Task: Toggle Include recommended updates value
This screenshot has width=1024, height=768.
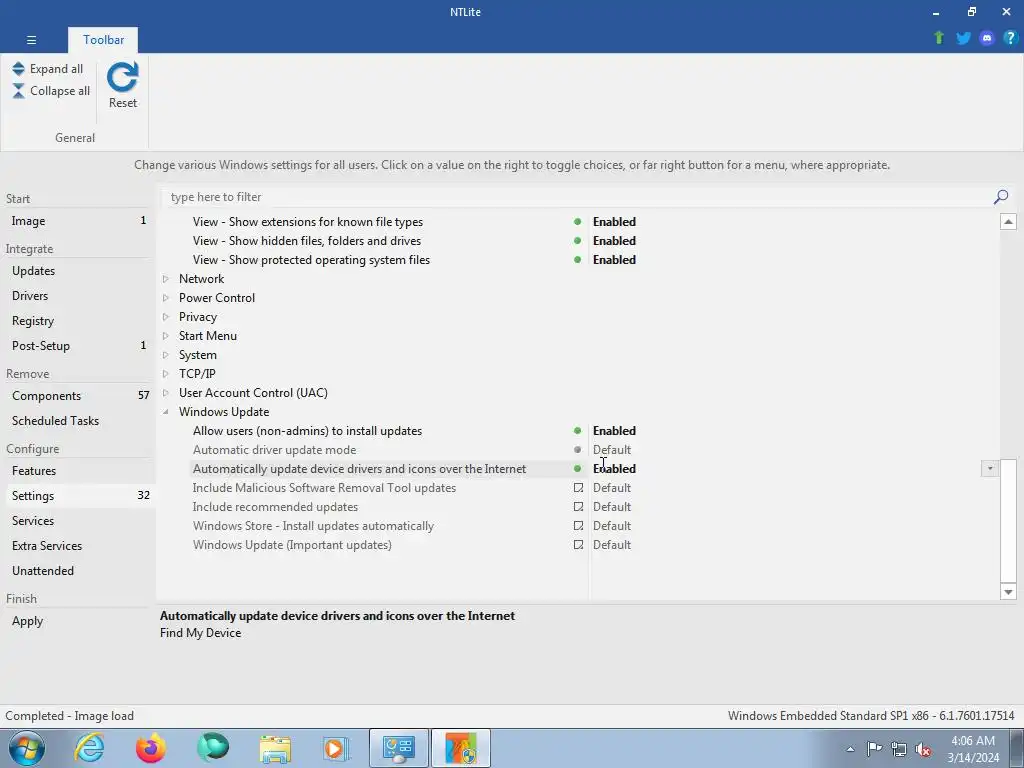Action: 611,507
